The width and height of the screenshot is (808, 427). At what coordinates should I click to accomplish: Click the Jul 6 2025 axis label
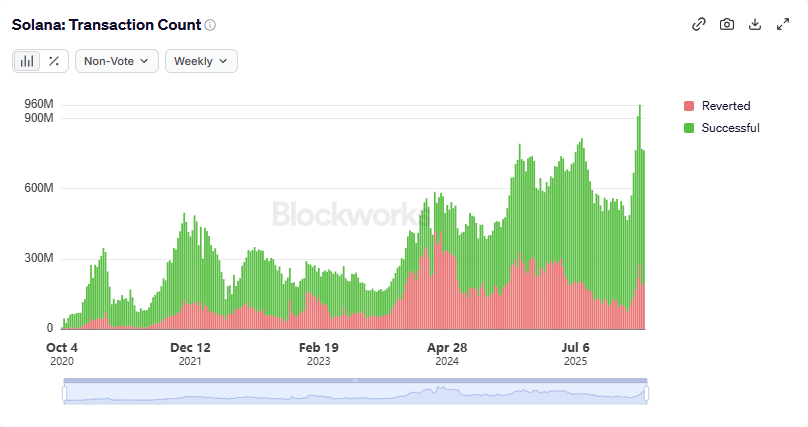pos(575,354)
